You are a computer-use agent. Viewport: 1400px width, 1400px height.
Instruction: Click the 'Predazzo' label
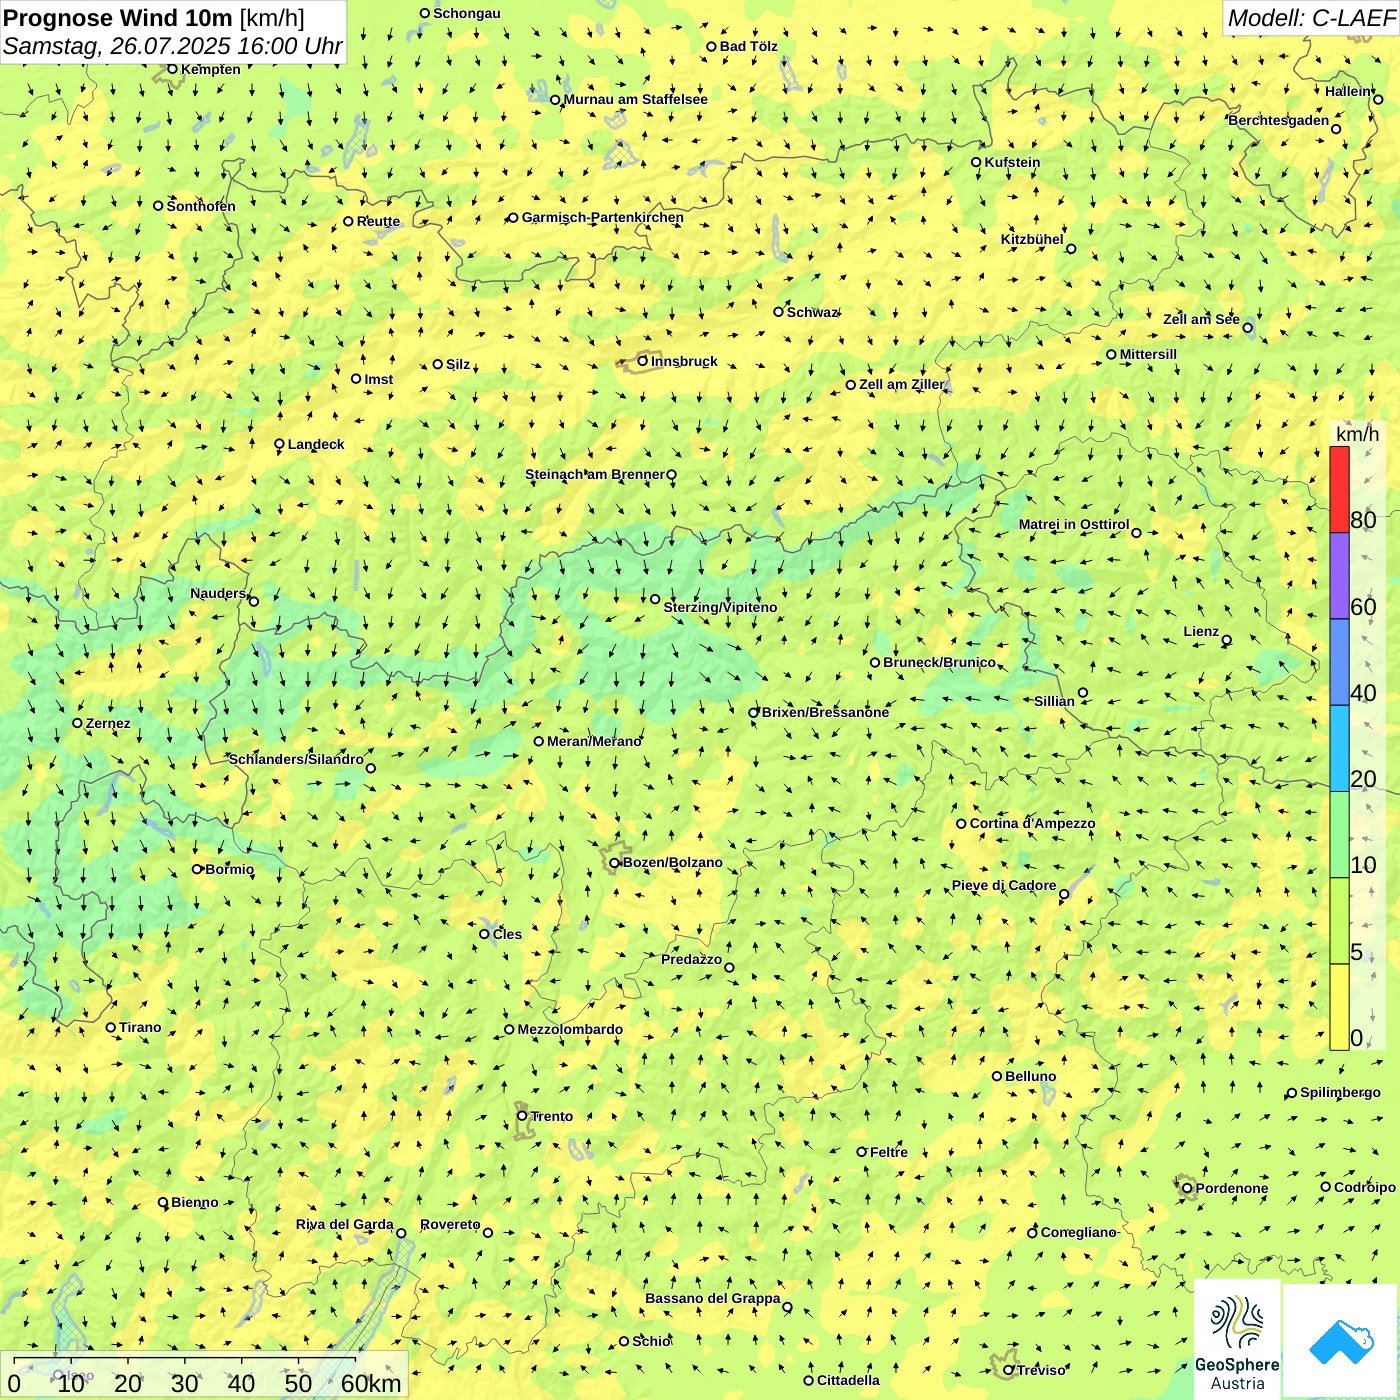click(691, 959)
